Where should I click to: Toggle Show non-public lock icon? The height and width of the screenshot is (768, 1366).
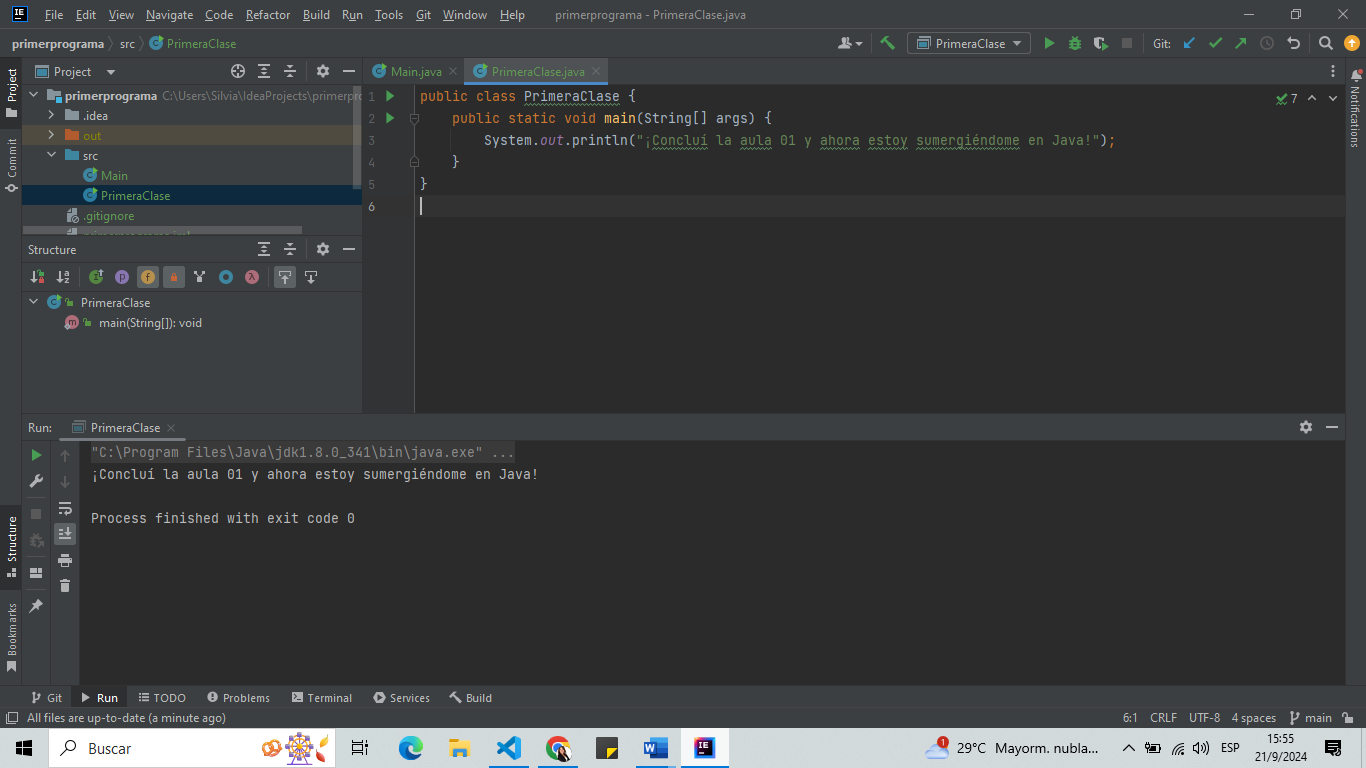(x=174, y=277)
